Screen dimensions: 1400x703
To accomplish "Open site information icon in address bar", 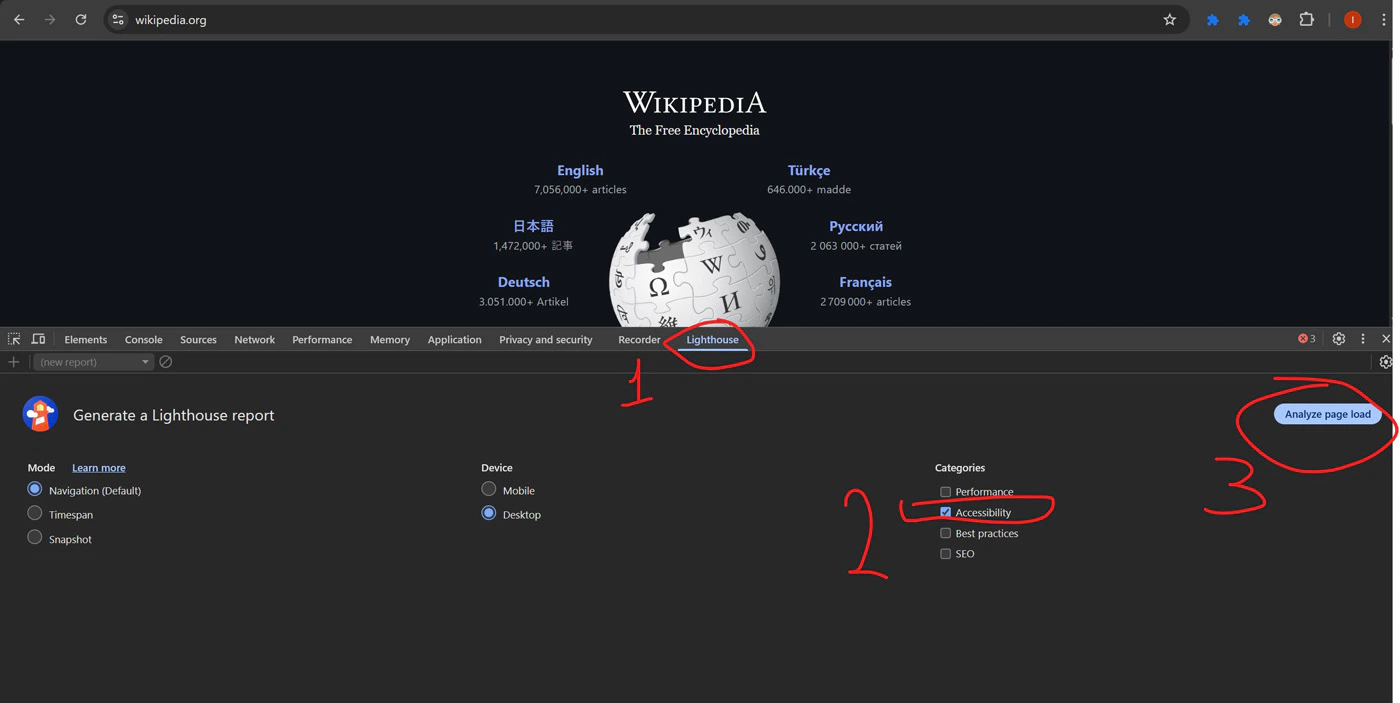I will [x=118, y=19].
